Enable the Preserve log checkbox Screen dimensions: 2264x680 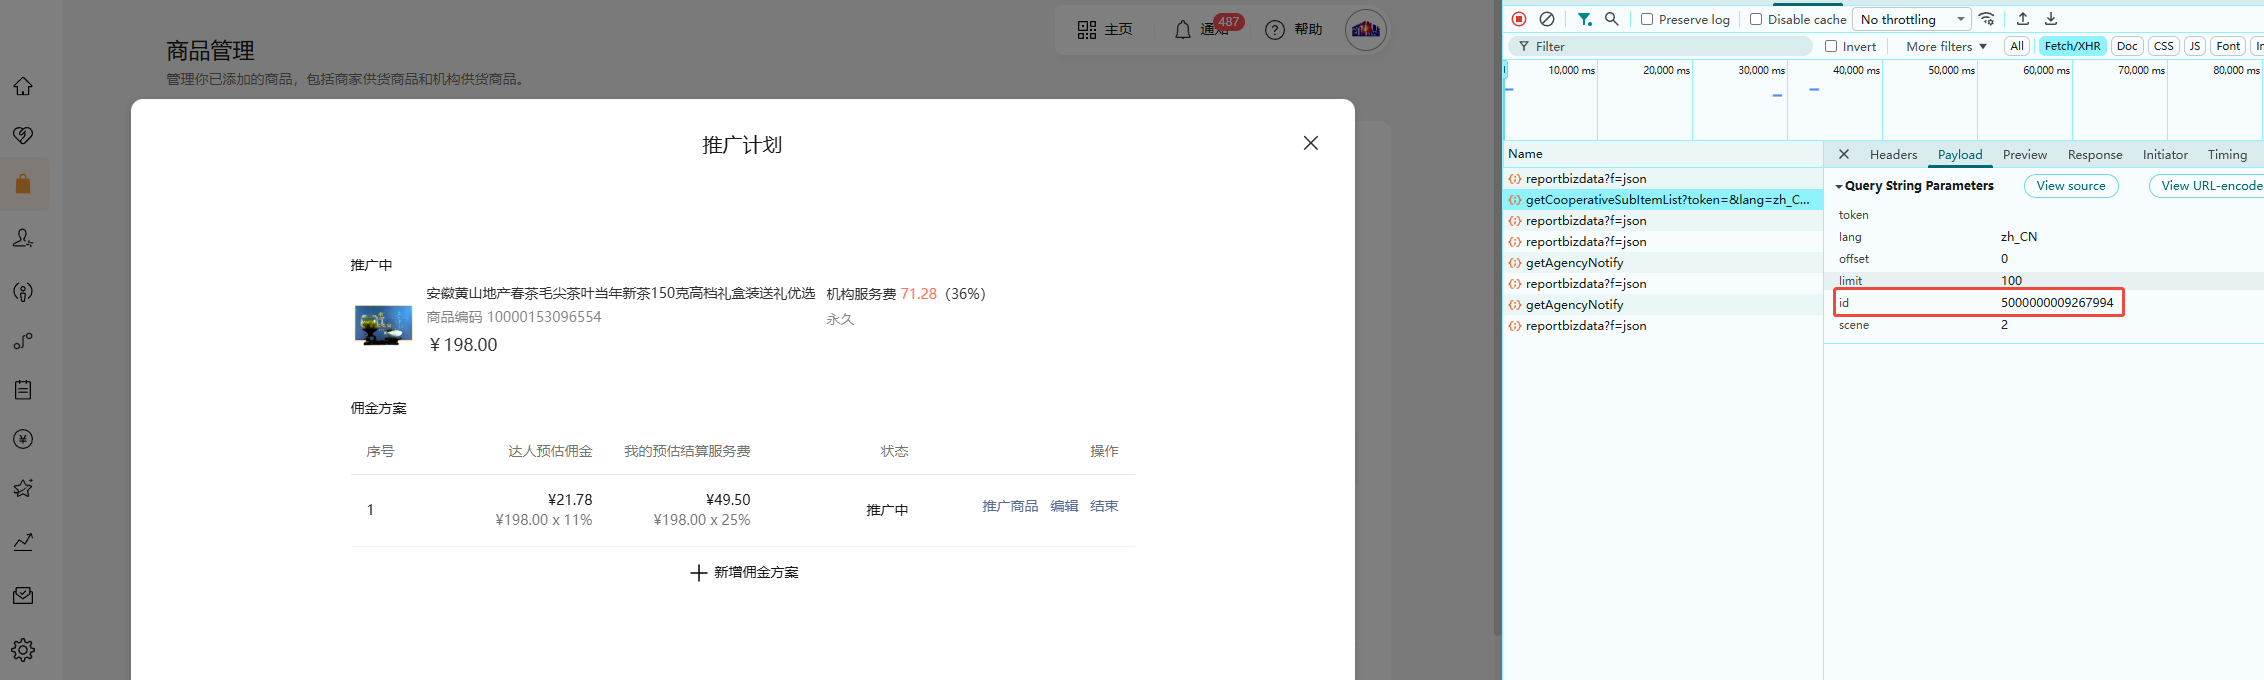coord(1647,19)
